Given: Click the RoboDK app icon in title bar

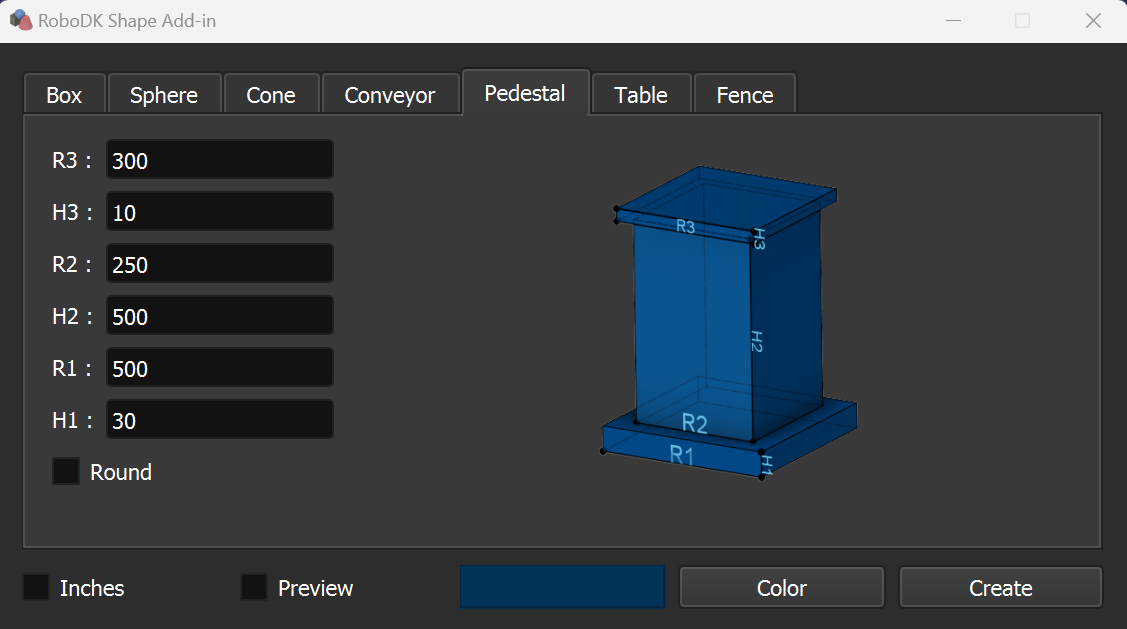Looking at the screenshot, I should click(20, 20).
